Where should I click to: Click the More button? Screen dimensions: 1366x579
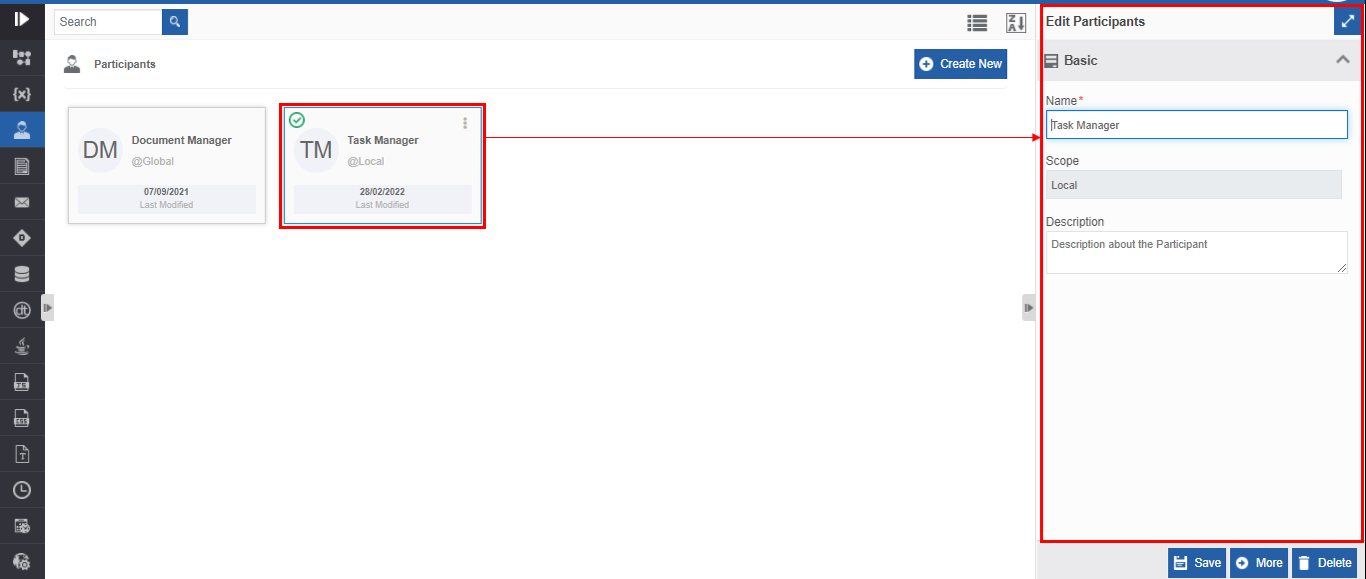tap(1259, 563)
